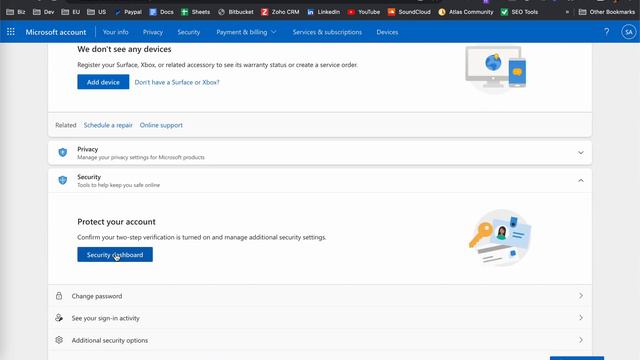Open Change password row arrow
This screenshot has height=360, width=640.
pyautogui.click(x=580, y=296)
